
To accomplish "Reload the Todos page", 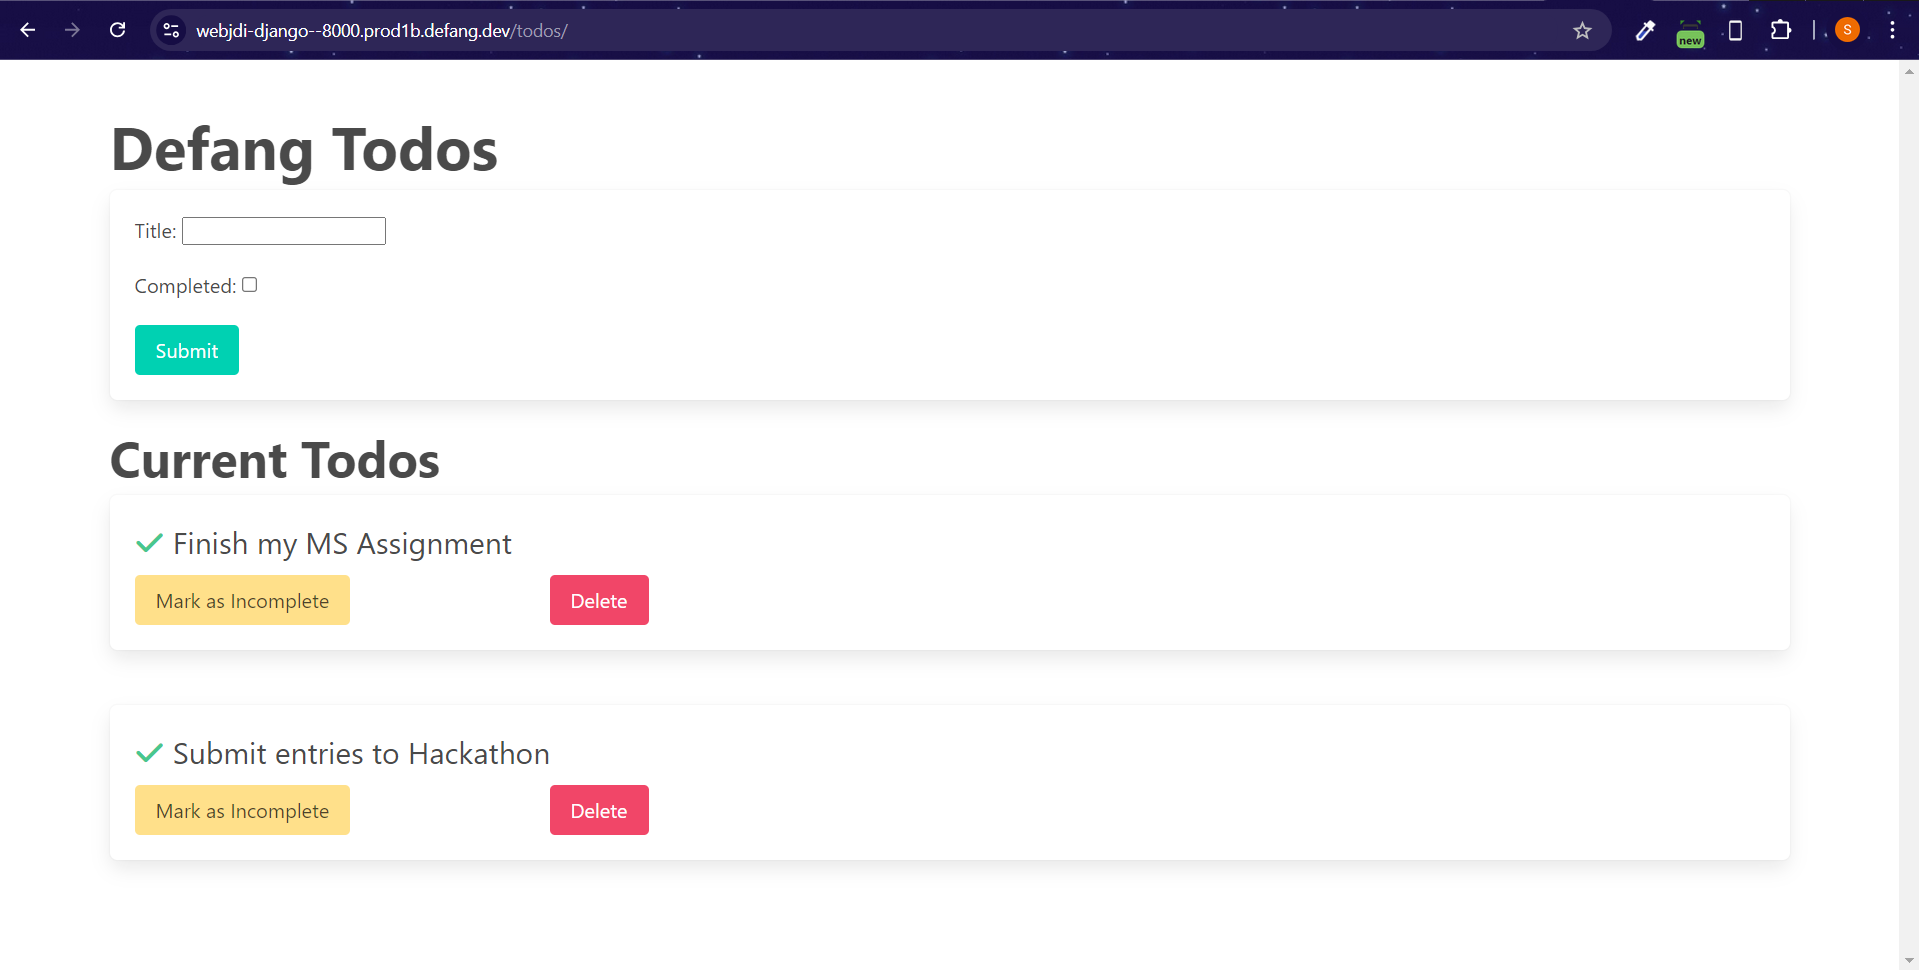I will [117, 30].
